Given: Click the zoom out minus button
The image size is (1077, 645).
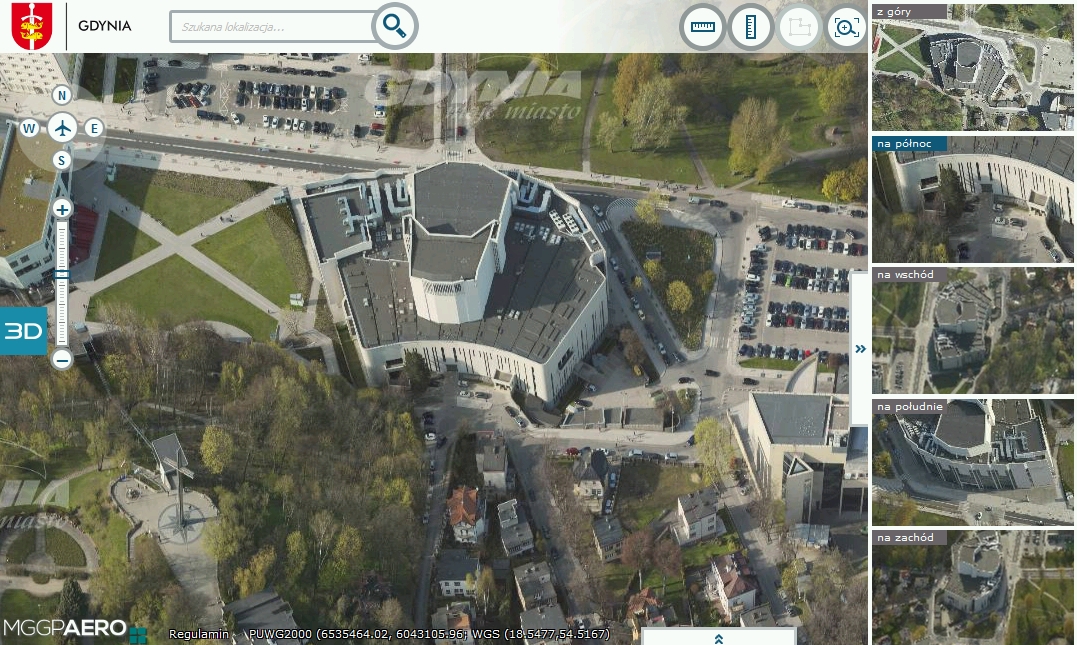Looking at the screenshot, I should (x=62, y=358).
